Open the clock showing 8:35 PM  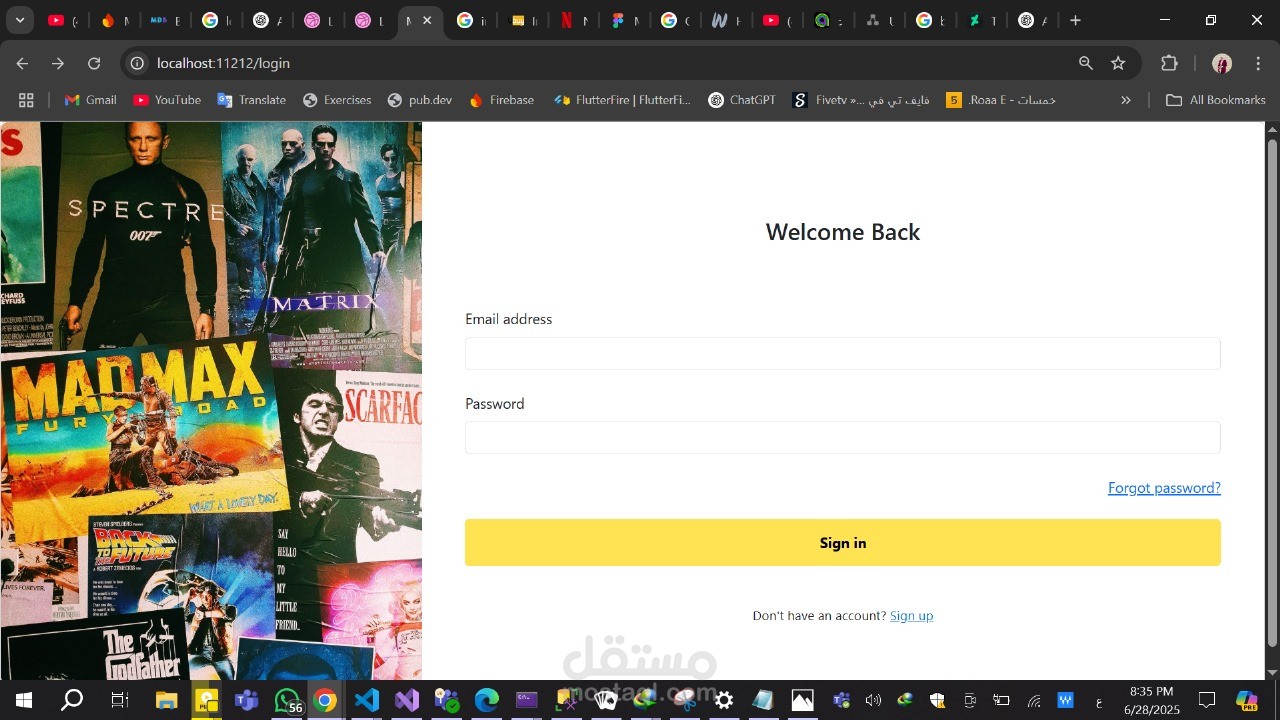pos(1151,700)
